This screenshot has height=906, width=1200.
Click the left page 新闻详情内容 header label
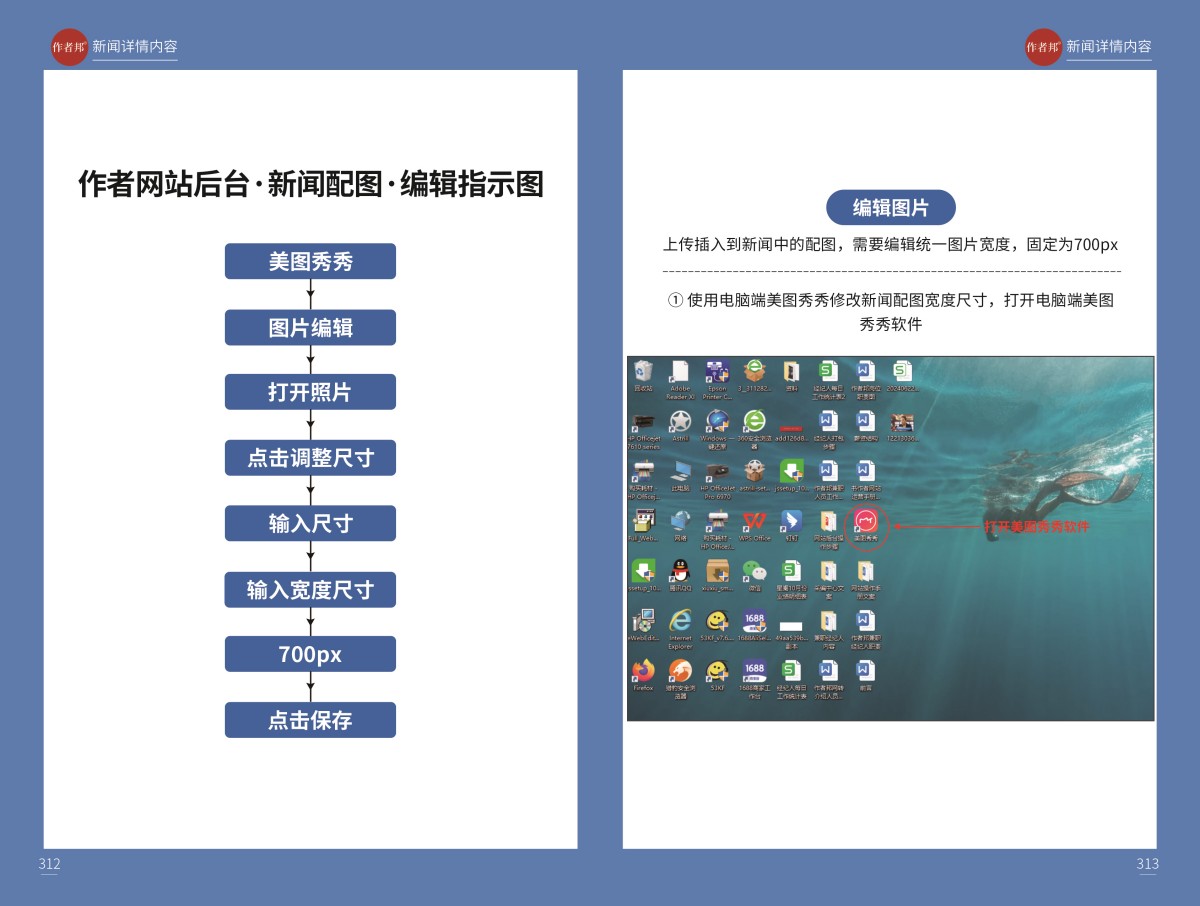pos(134,47)
